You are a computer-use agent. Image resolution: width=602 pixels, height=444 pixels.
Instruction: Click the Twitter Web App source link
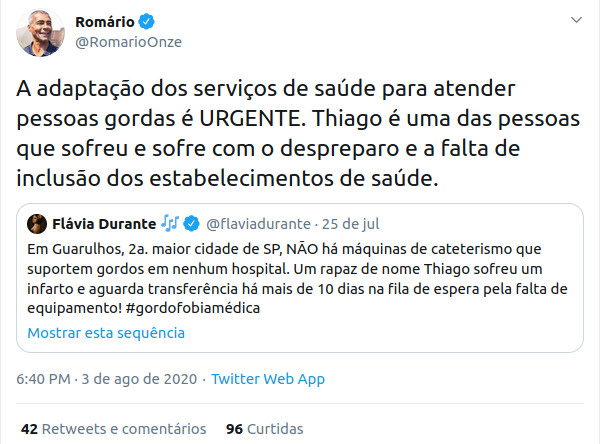point(268,379)
